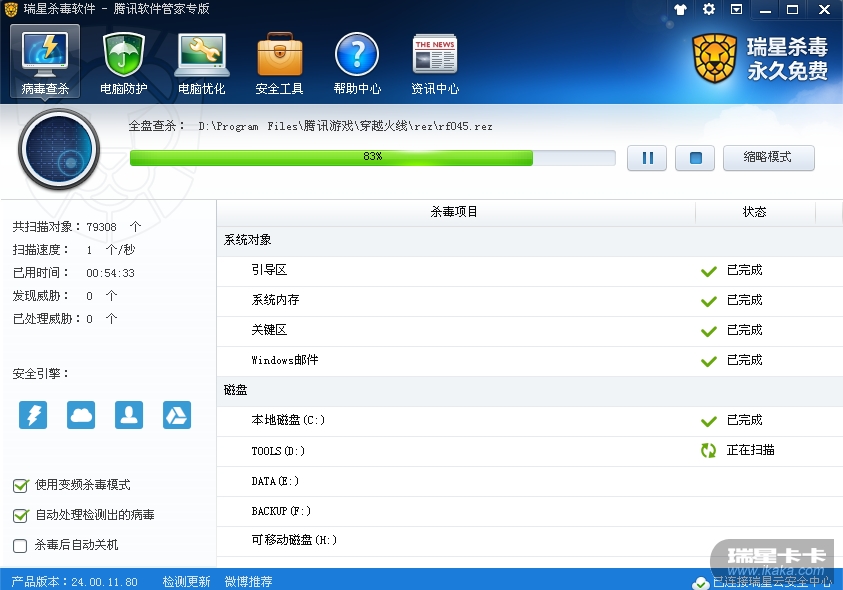Image resolution: width=843 pixels, height=590 pixels.
Task: Open skin changer shirt icon
Action: [681, 10]
